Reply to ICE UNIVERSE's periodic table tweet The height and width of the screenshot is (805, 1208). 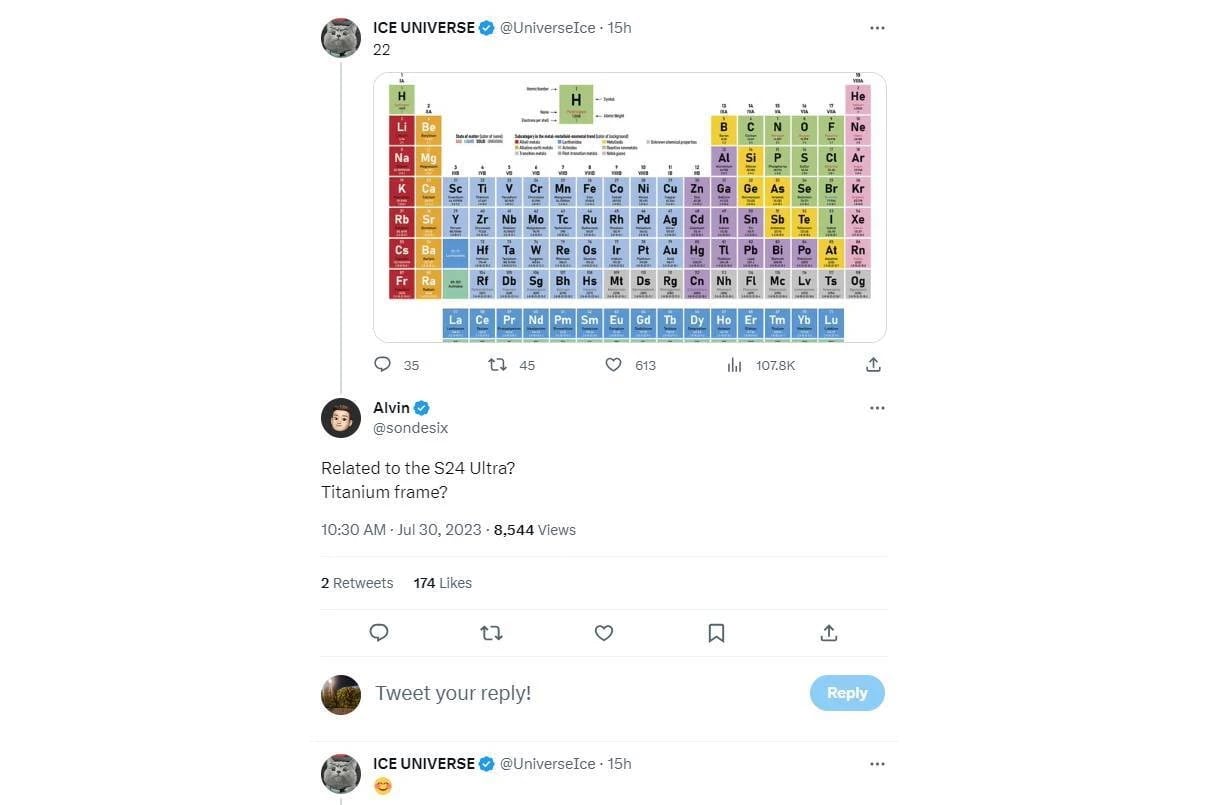pyautogui.click(x=382, y=364)
